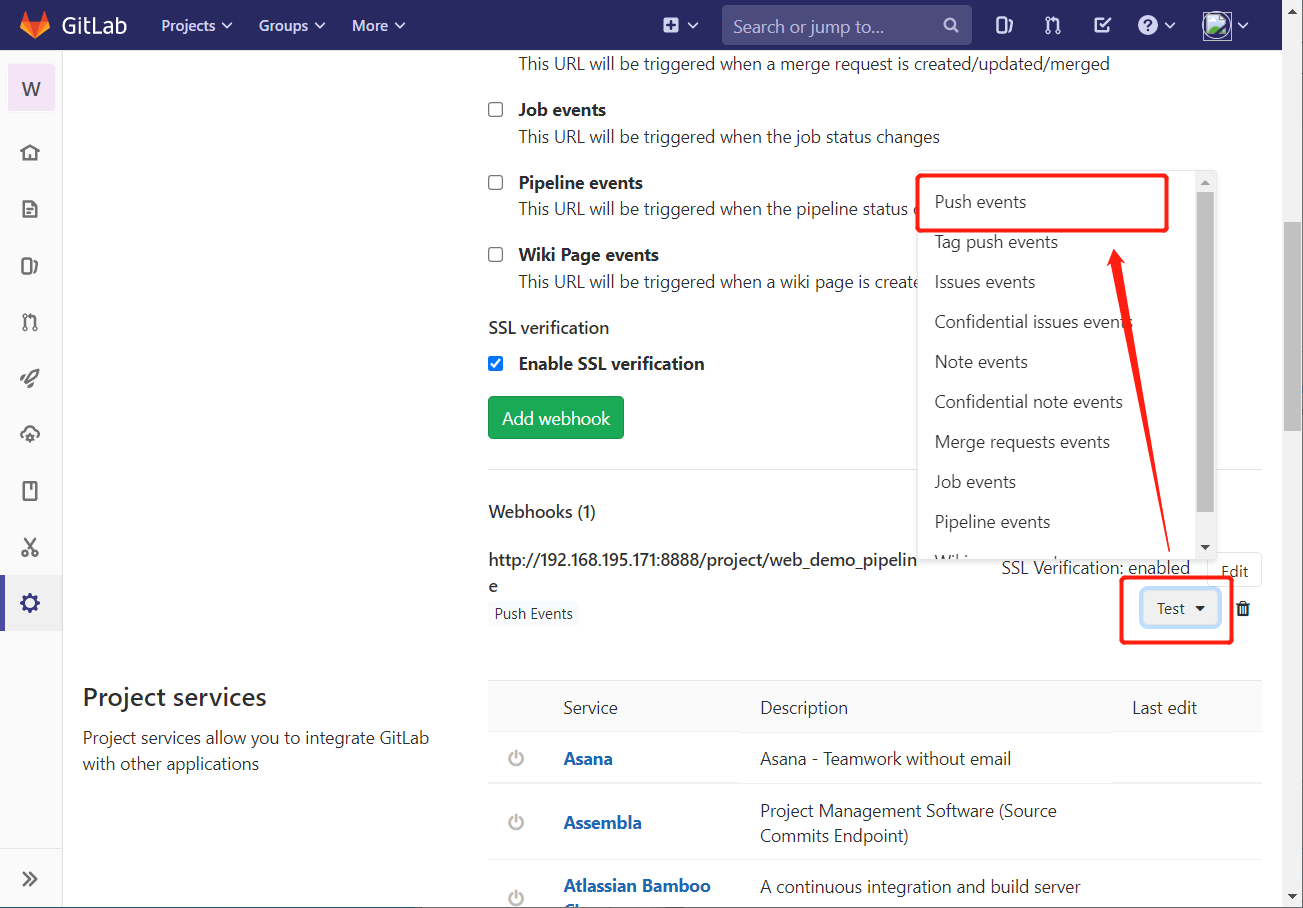Screen dimensions: 1303x908
Task: Click the W project avatar in sidebar
Action: (31, 89)
